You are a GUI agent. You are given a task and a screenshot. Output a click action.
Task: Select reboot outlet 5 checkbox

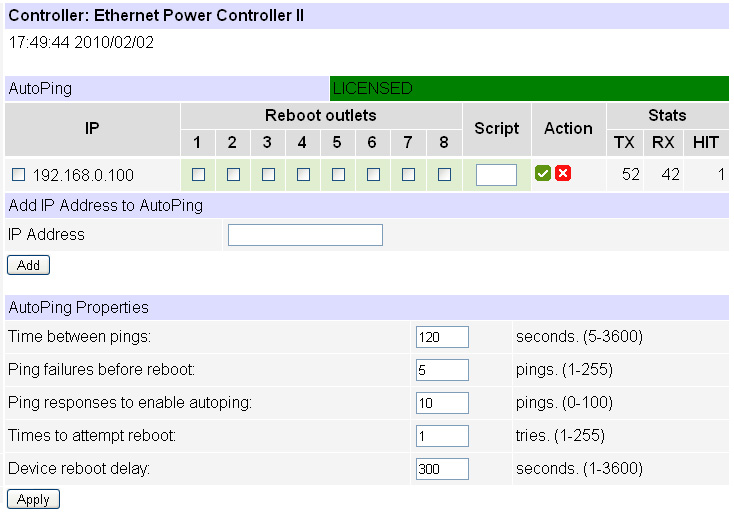338,175
